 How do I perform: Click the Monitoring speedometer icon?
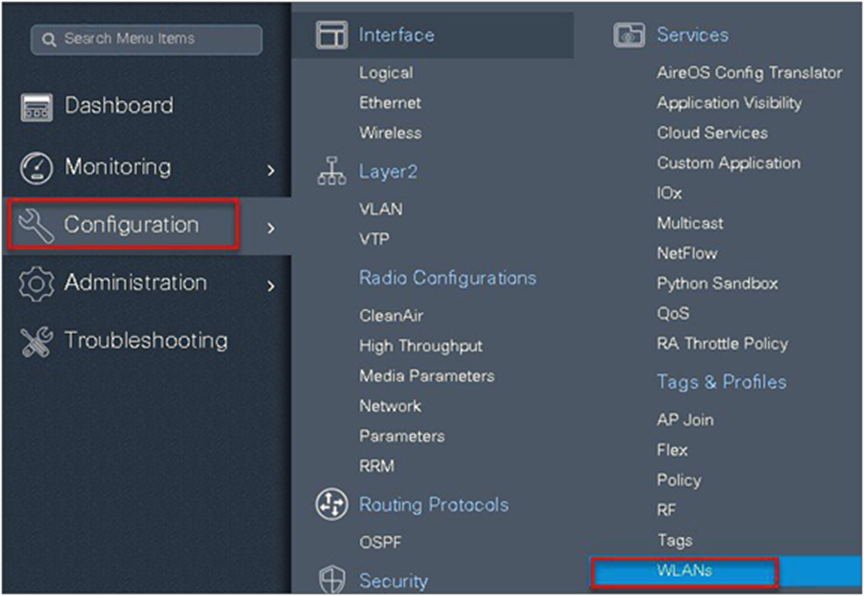coord(36,167)
